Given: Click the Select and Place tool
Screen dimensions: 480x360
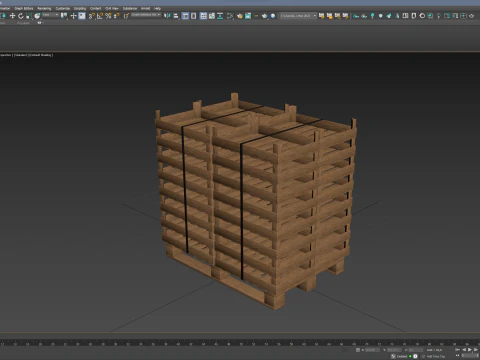Looking at the screenshot, I should tap(37, 16).
